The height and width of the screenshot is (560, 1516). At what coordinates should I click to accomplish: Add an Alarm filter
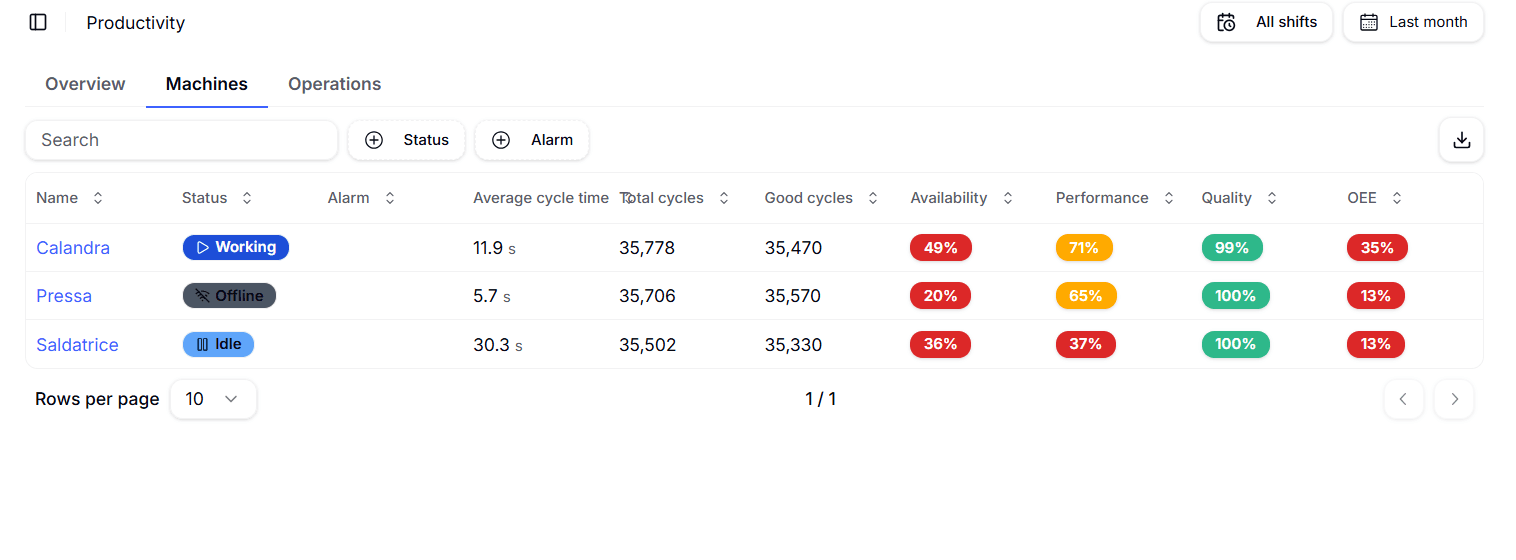tap(532, 140)
